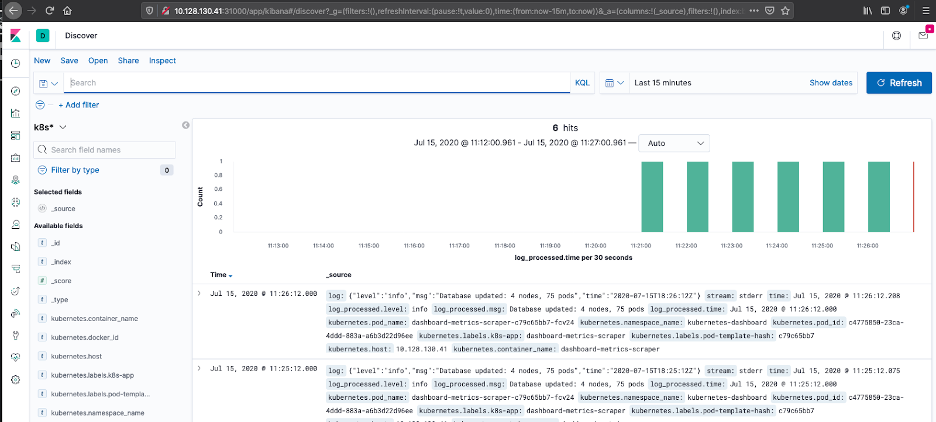This screenshot has width=936, height=422.
Task: Click browser reload button
Action: 50,11
